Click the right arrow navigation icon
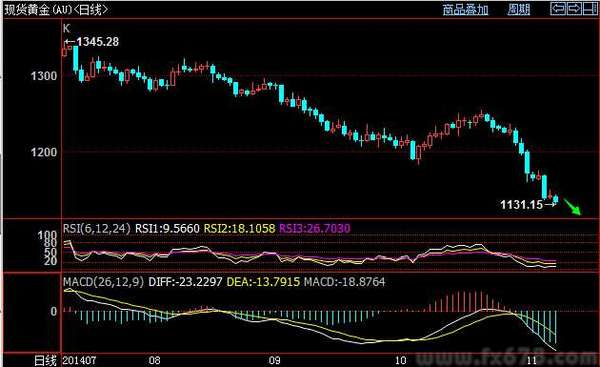Image resolution: width=600 pixels, height=367 pixels. [x=574, y=8]
